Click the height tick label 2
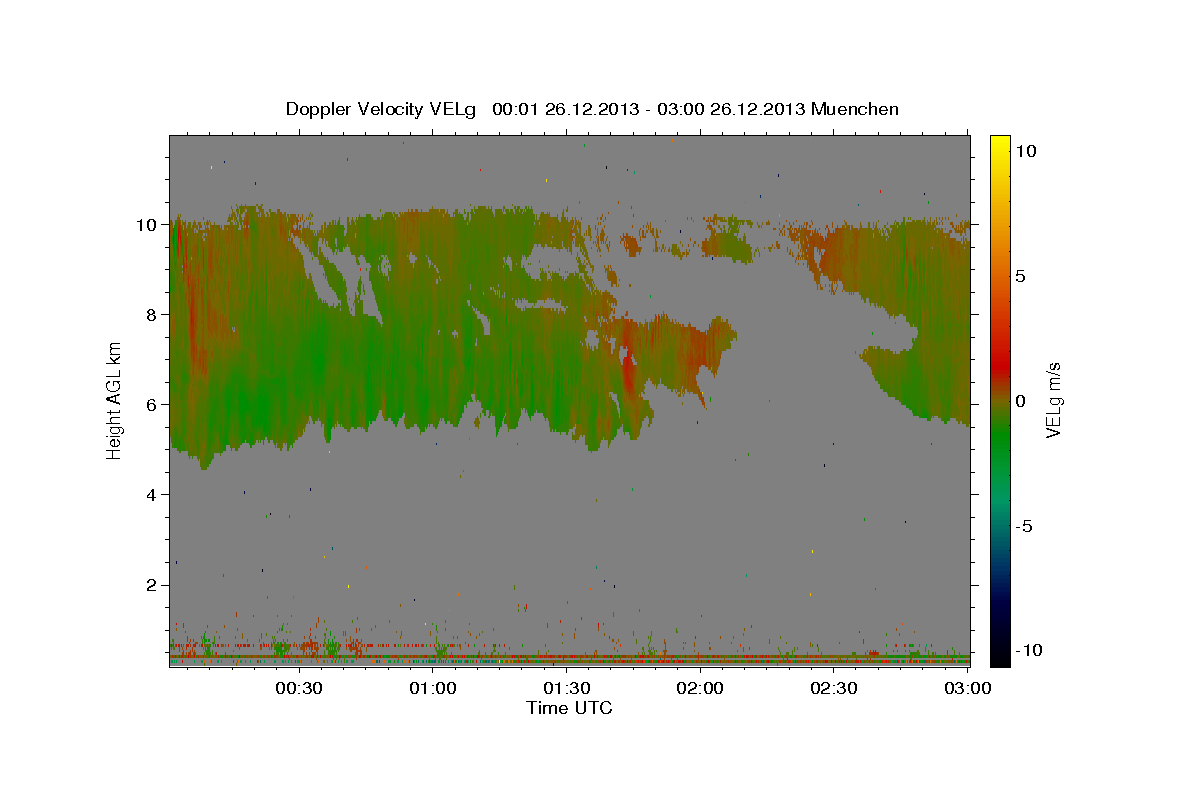This screenshot has width=1200, height=800. click(x=152, y=585)
